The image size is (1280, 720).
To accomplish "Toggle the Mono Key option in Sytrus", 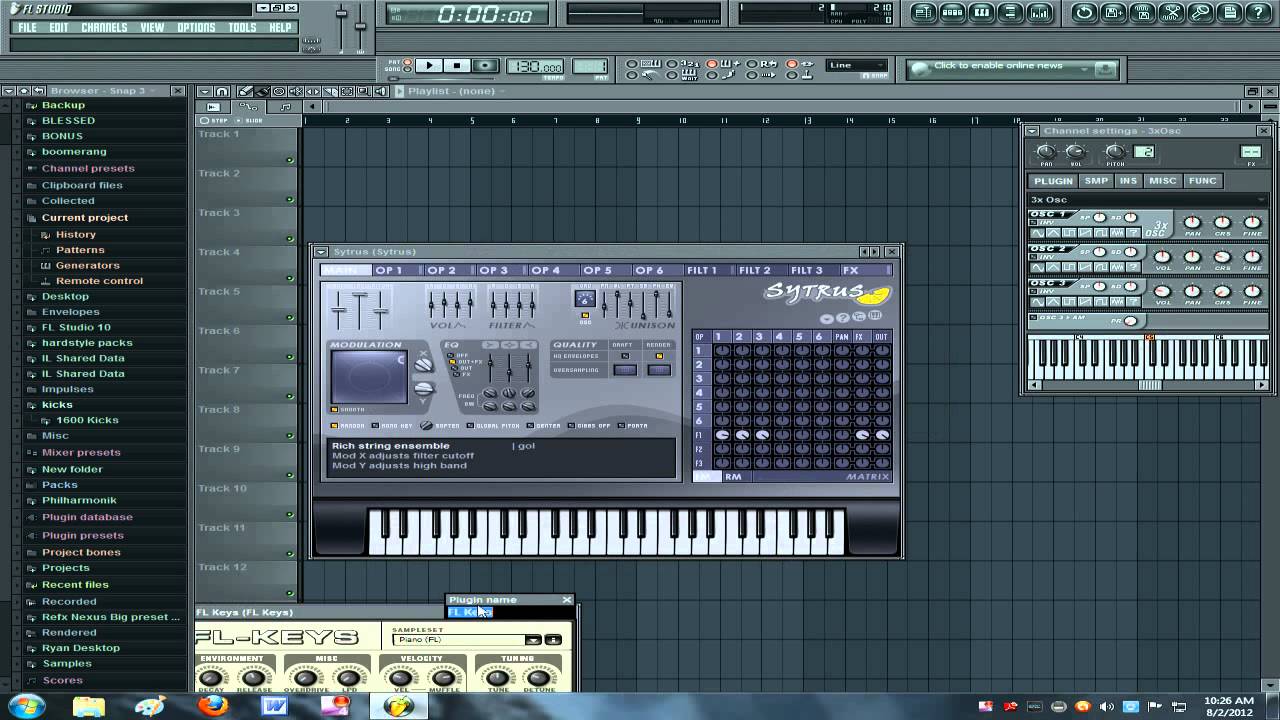I will [x=376, y=426].
